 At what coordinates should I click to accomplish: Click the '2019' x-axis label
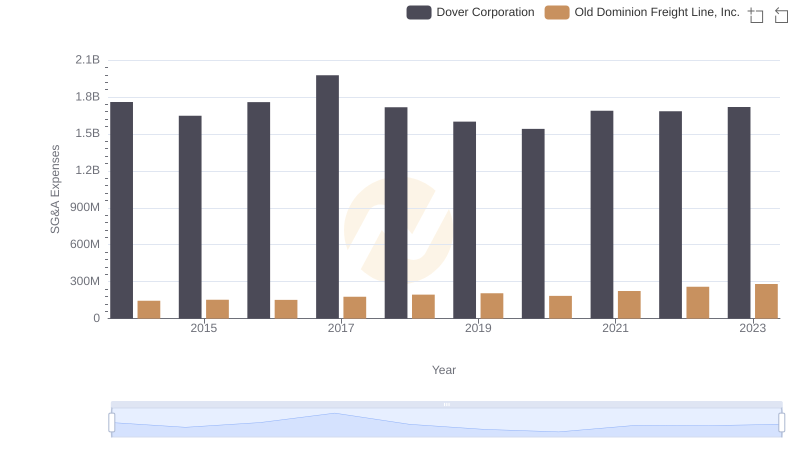click(x=478, y=328)
